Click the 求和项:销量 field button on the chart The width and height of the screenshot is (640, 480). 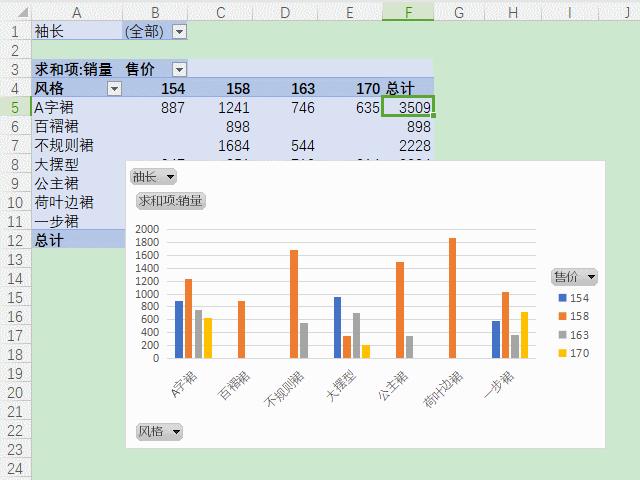click(x=171, y=201)
